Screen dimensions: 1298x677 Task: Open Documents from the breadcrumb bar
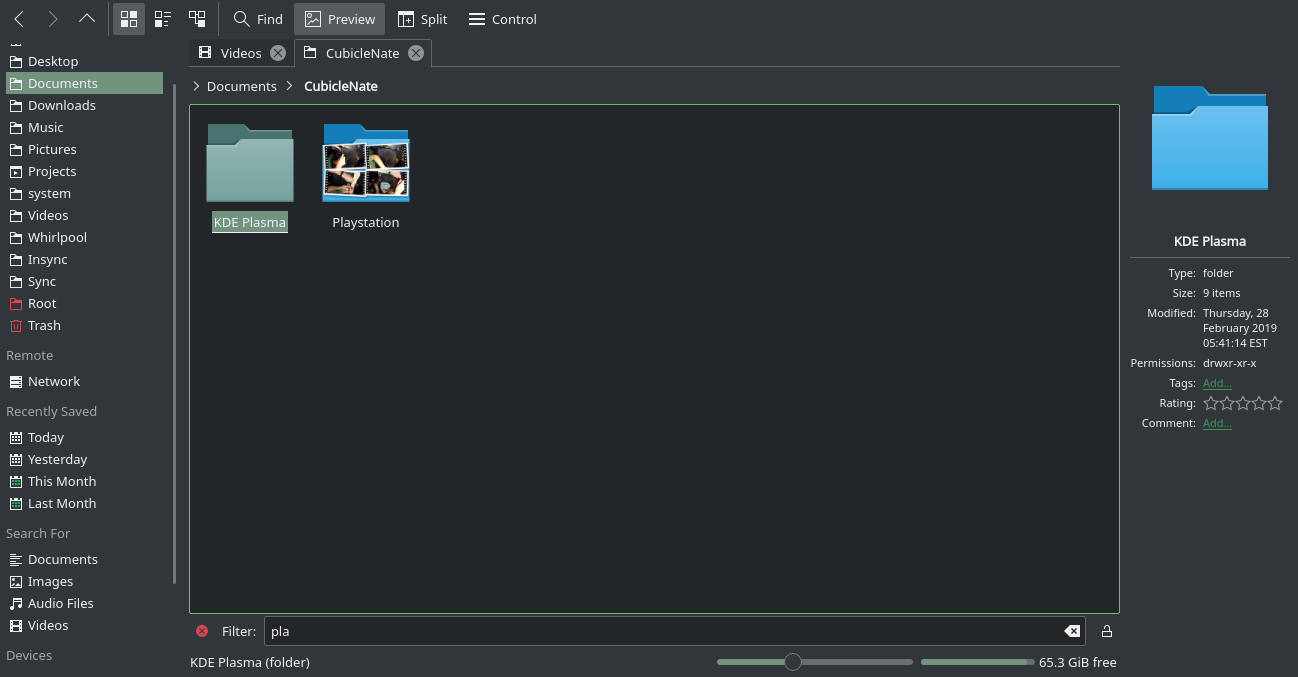click(x=241, y=86)
